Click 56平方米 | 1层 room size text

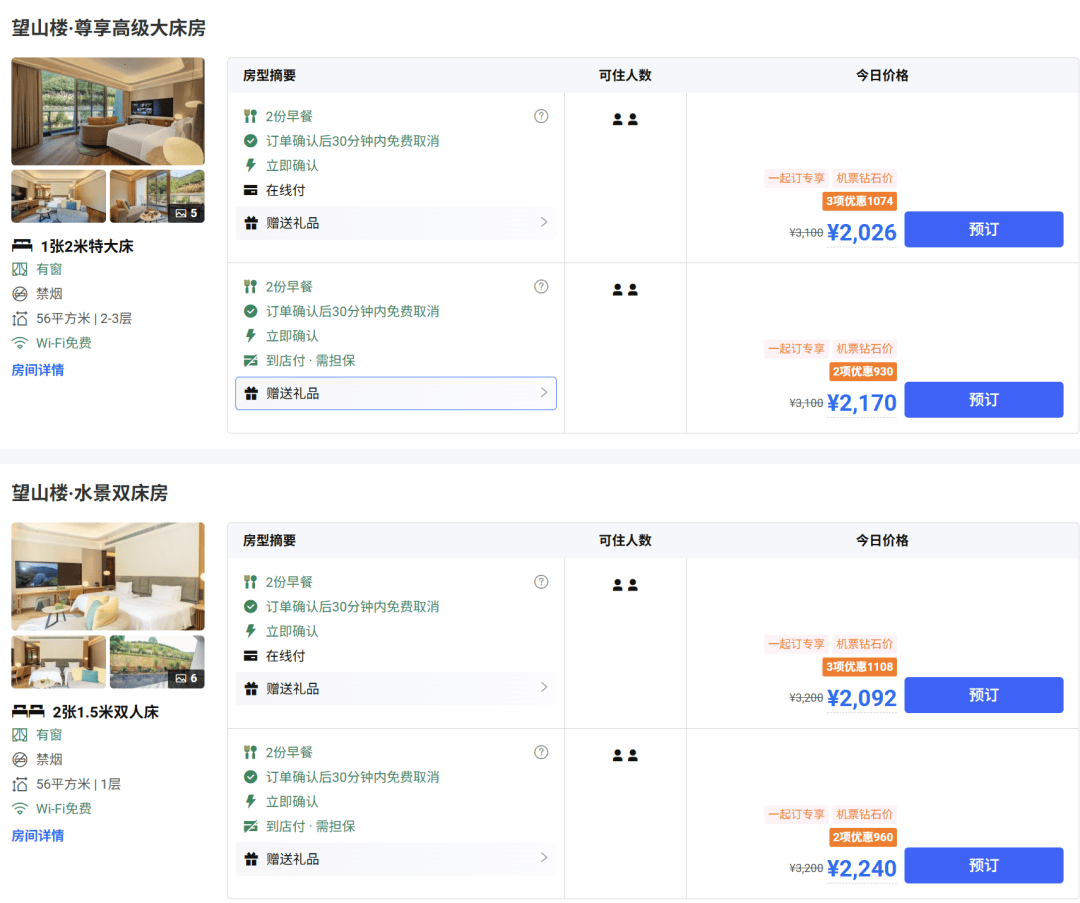click(79, 785)
